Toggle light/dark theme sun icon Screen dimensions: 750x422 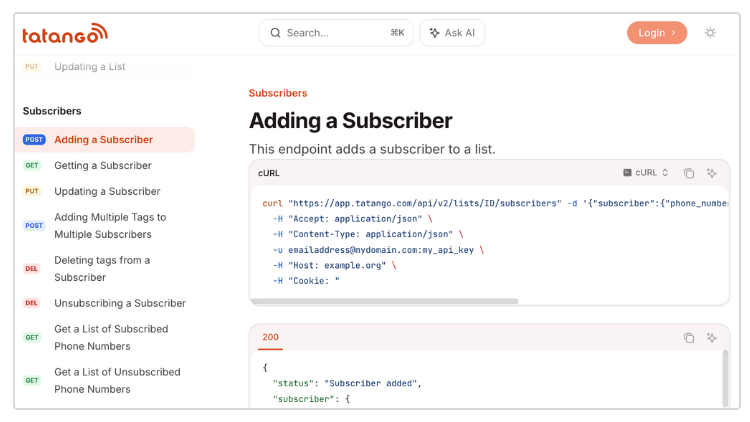710,33
